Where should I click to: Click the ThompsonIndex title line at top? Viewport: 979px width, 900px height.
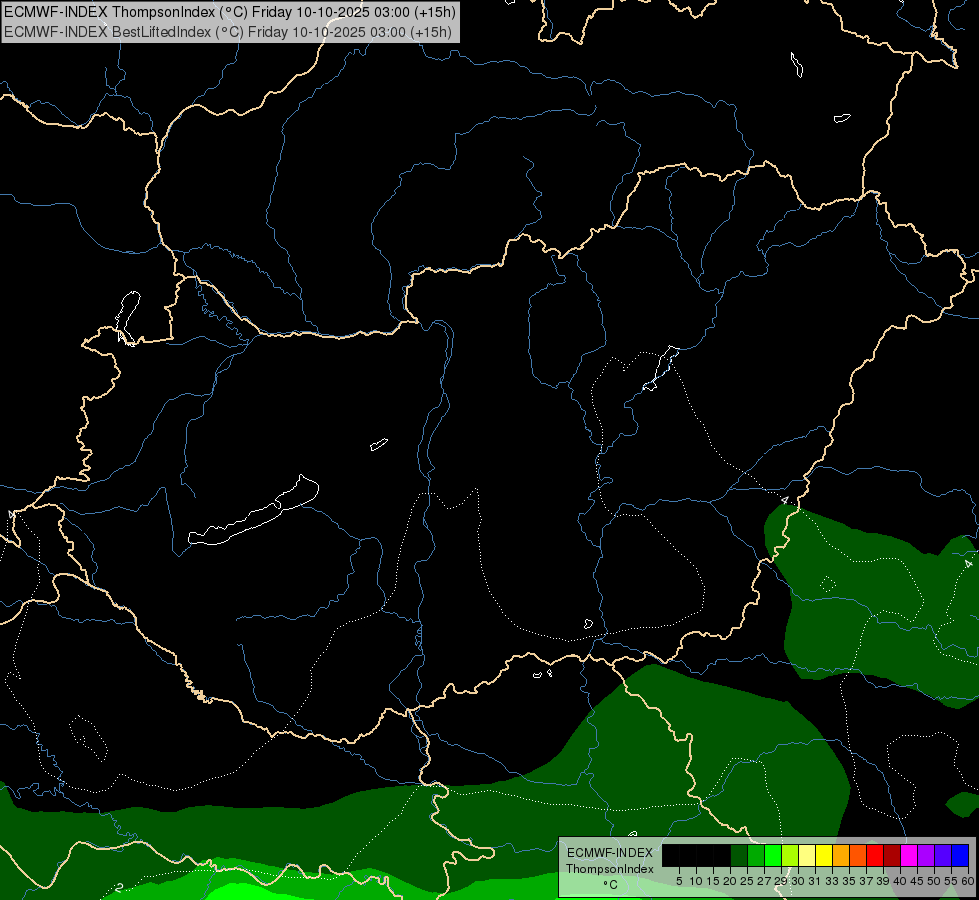click(230, 12)
